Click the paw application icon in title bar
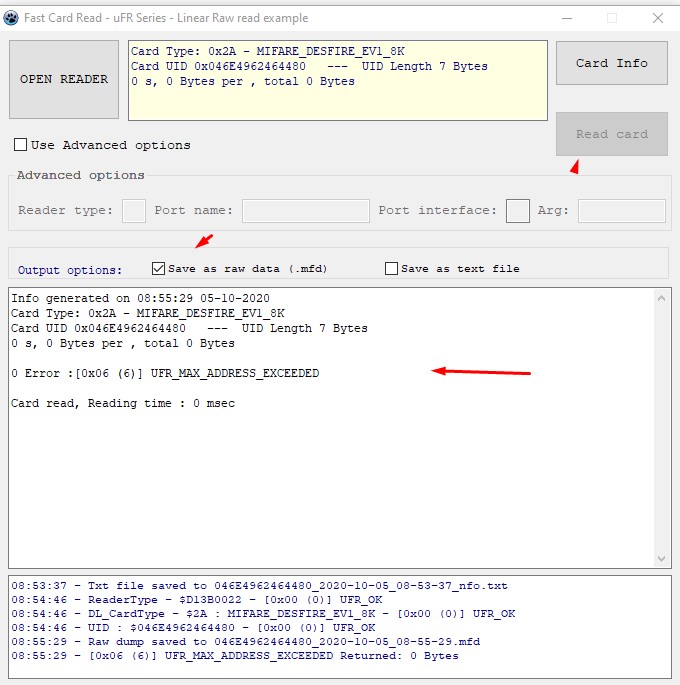 pos(11,18)
